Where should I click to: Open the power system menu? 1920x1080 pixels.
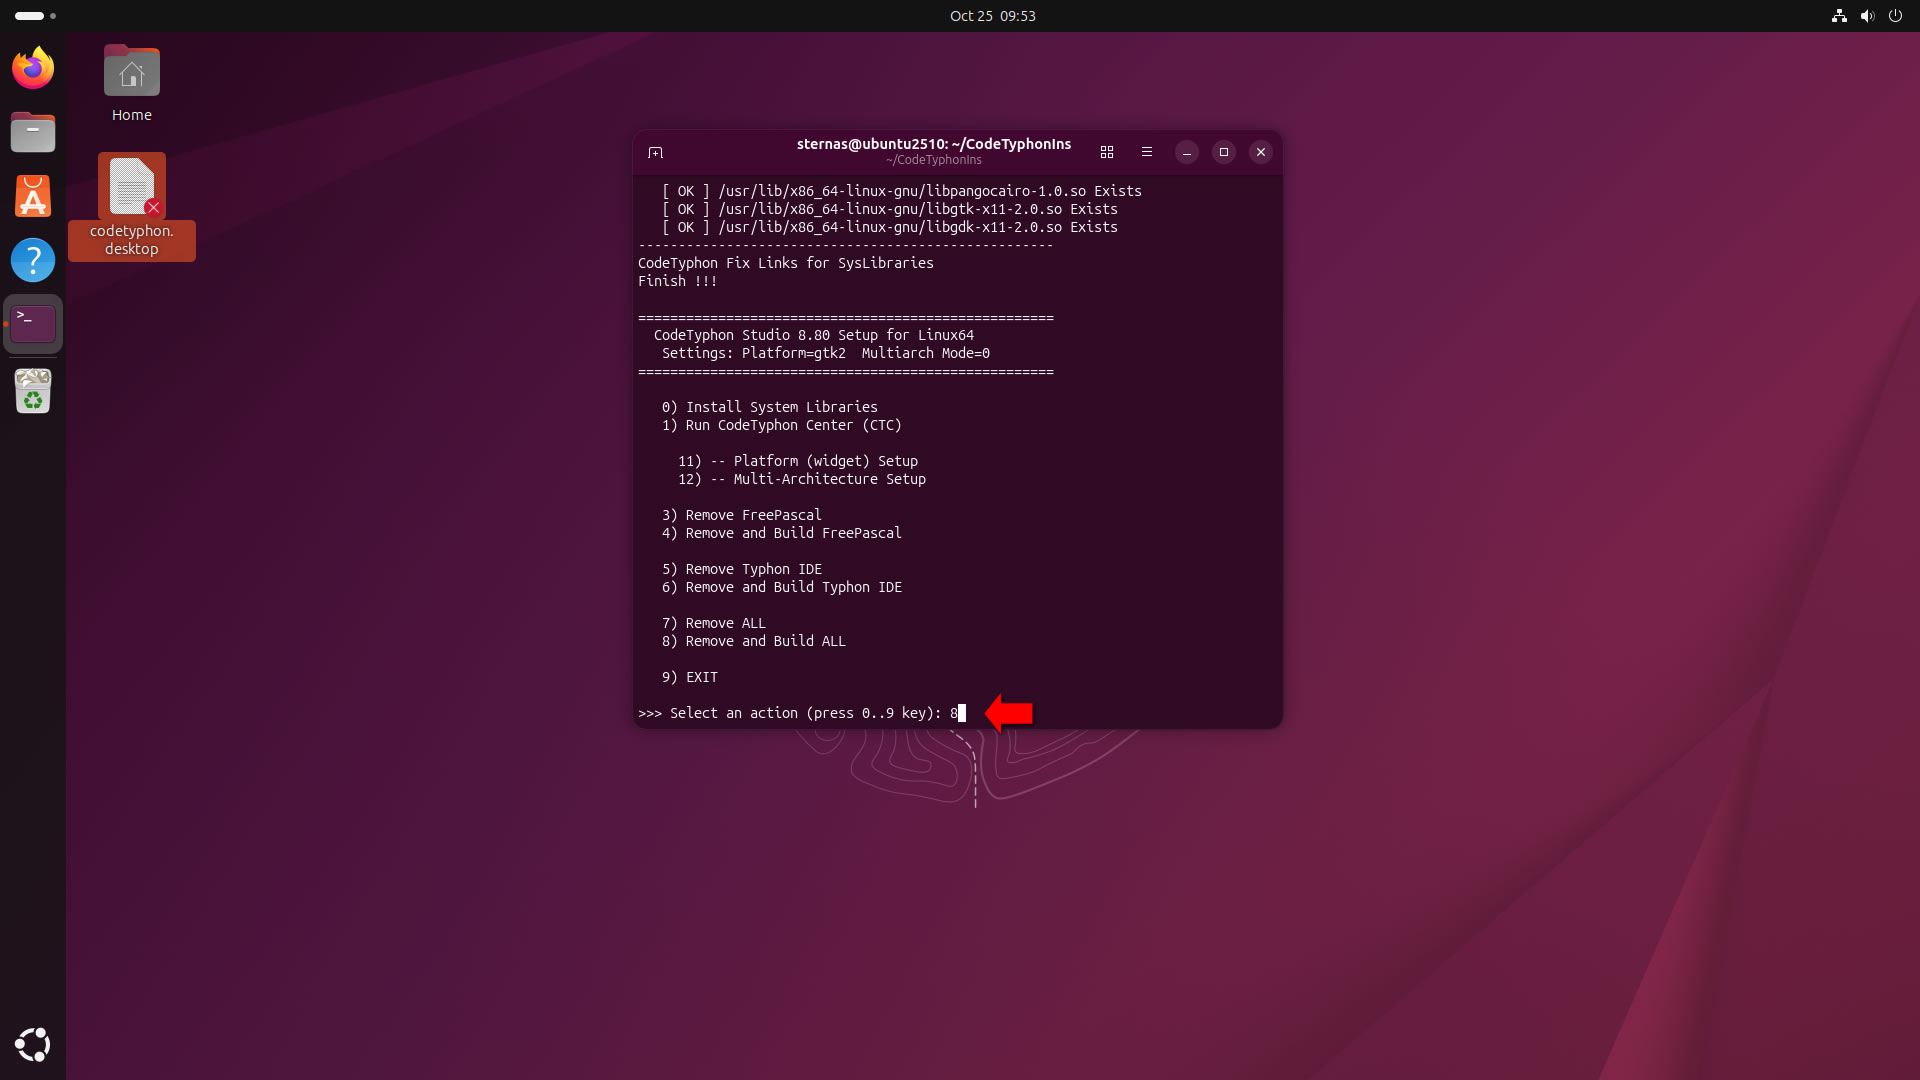(x=1894, y=16)
